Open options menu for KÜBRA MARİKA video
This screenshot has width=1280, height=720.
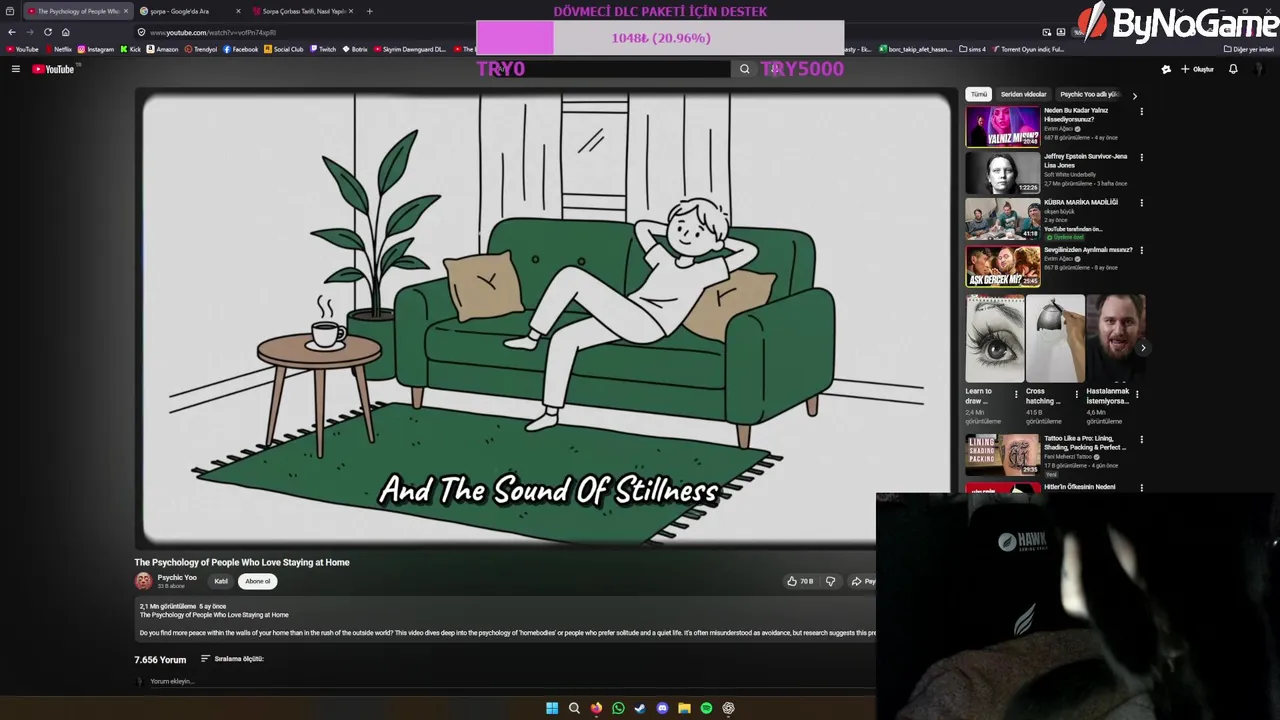[x=1141, y=203]
